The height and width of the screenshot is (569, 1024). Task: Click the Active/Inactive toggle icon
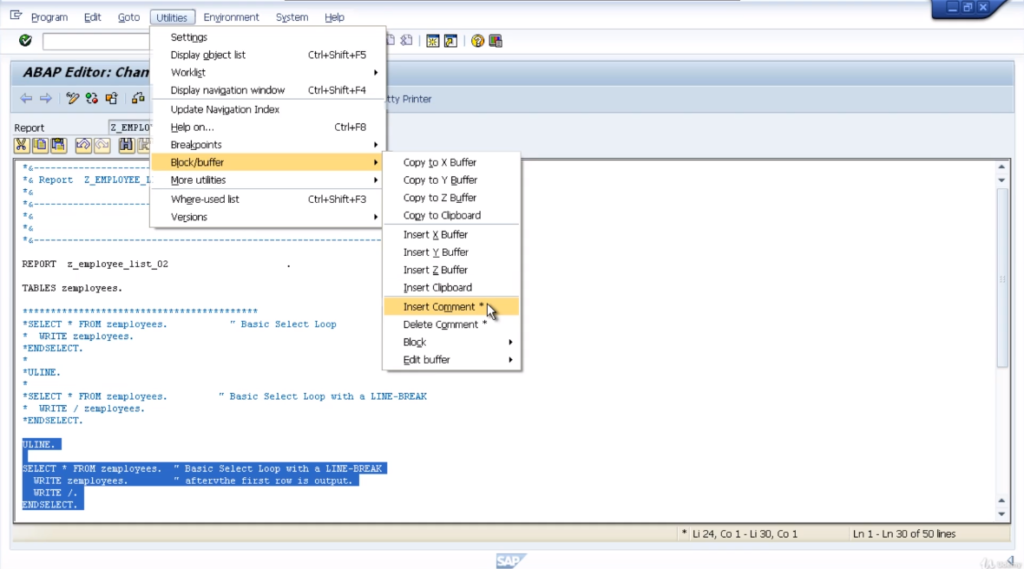pos(92,99)
